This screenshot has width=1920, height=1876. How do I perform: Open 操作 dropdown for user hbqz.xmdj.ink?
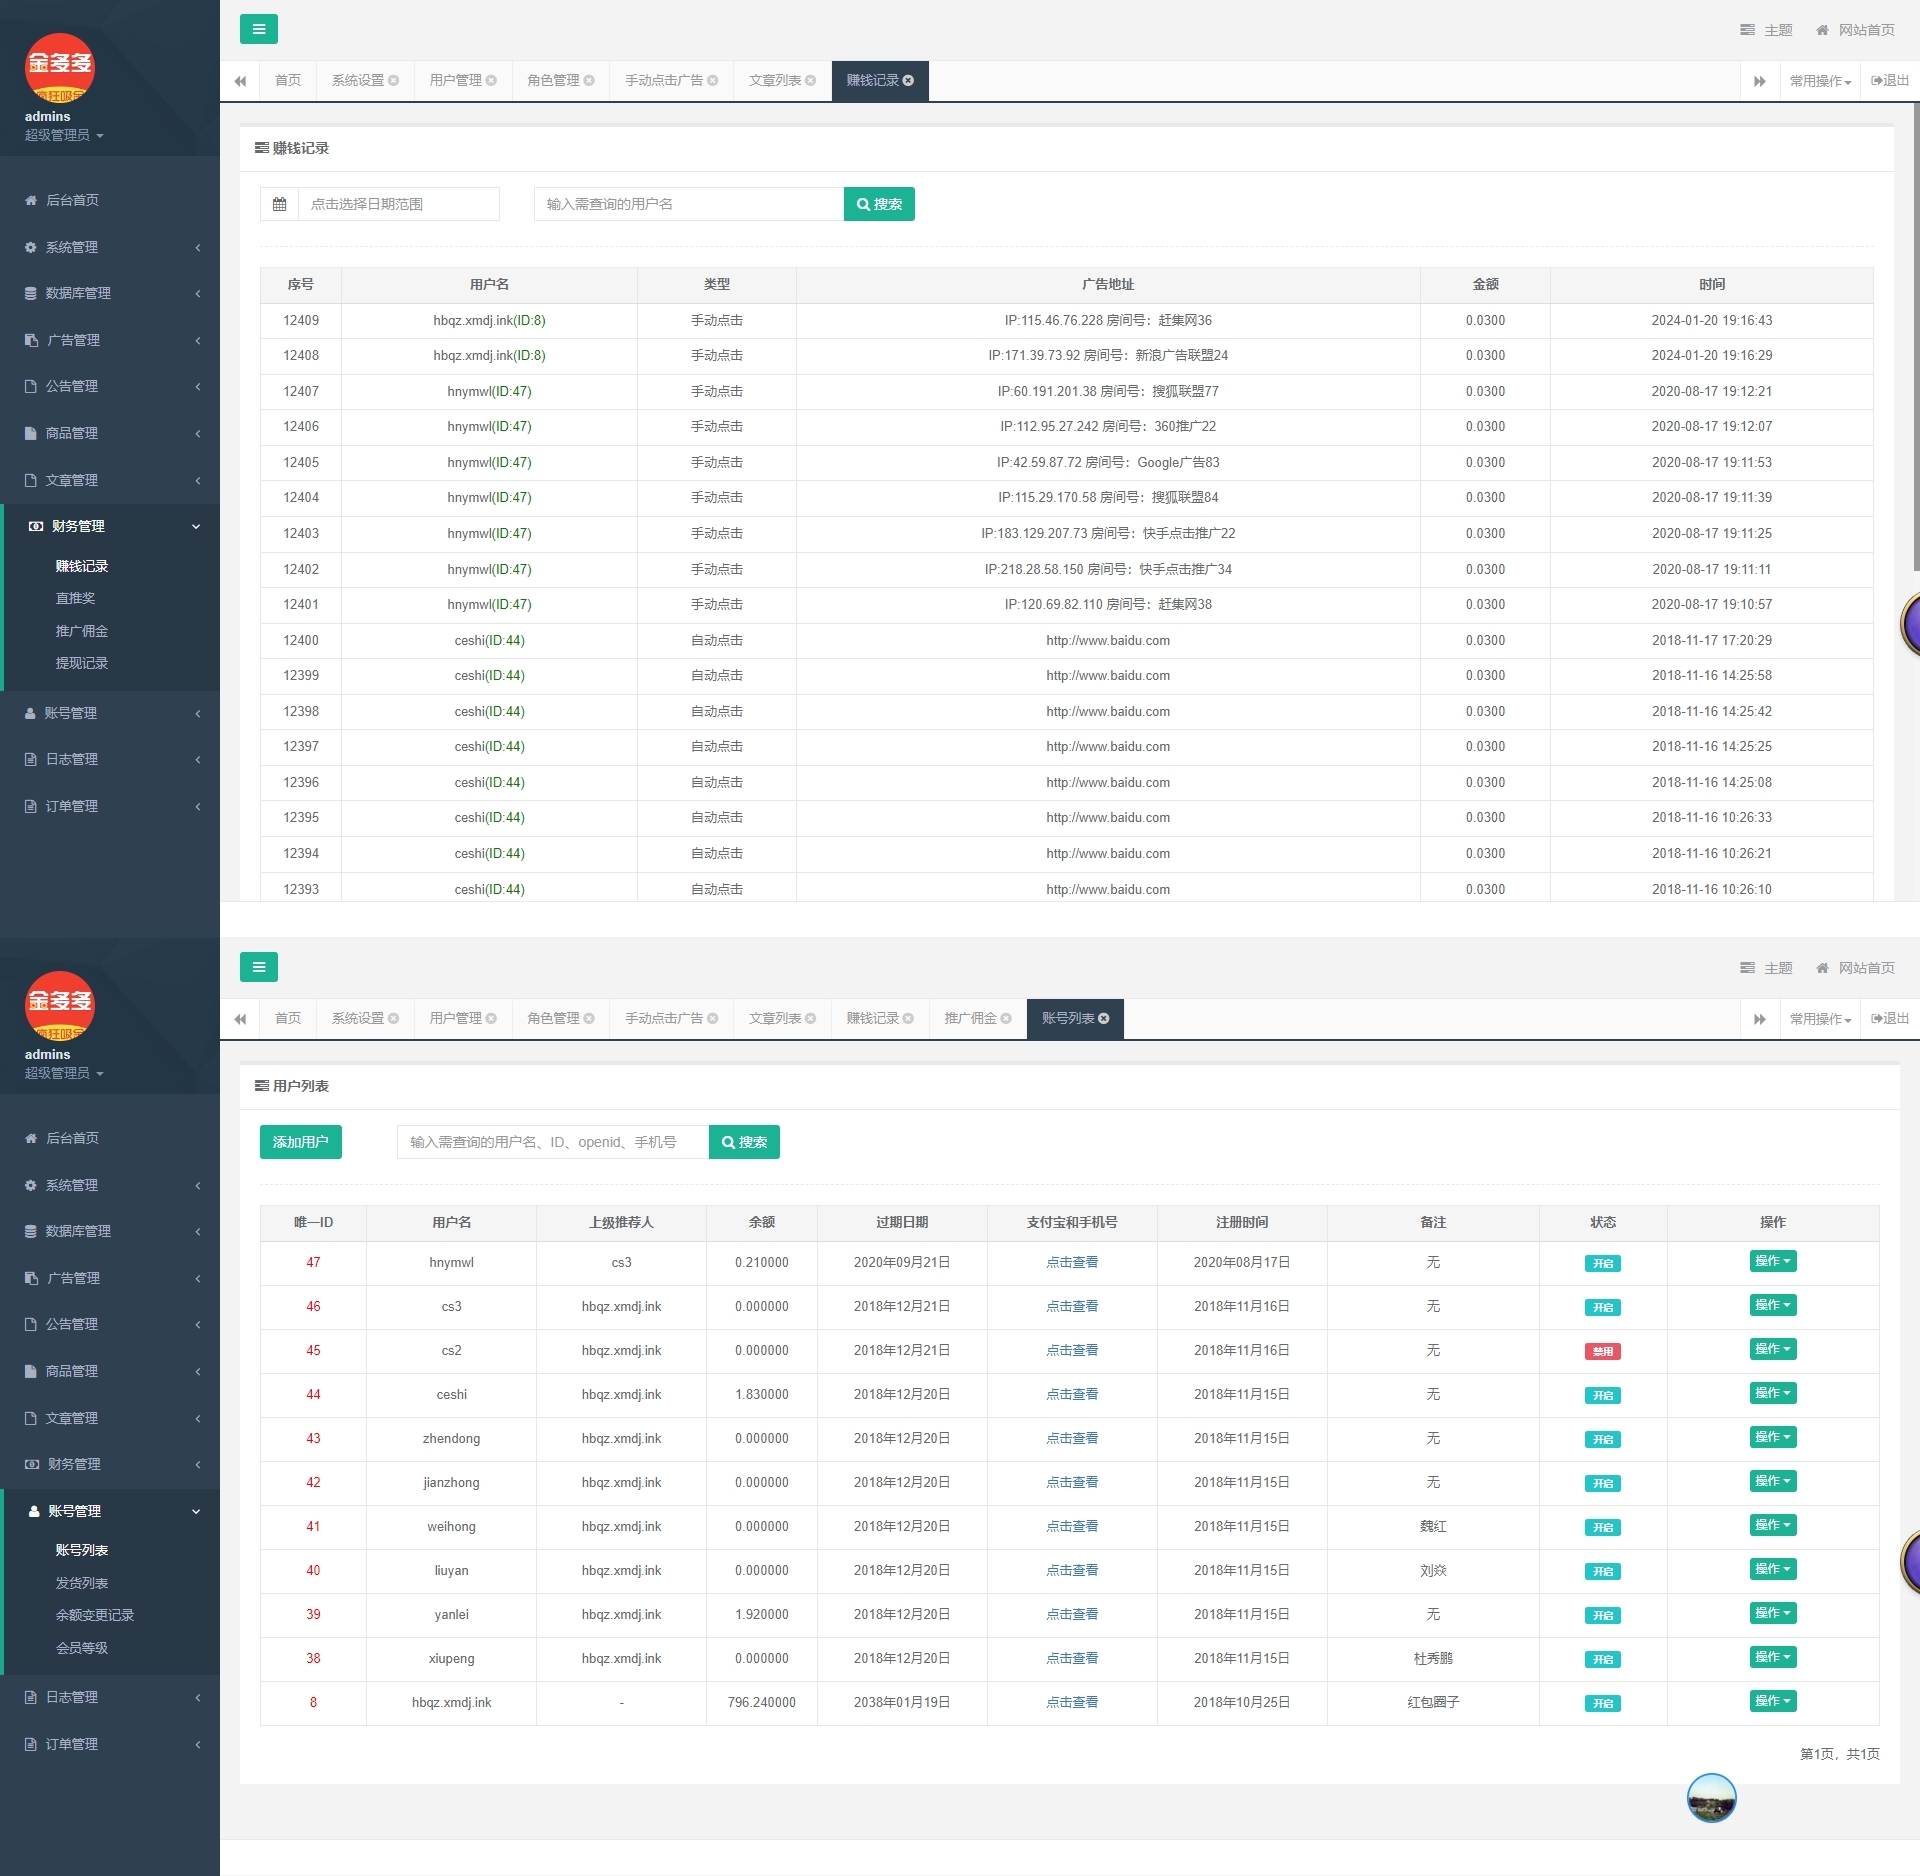pos(1773,1701)
